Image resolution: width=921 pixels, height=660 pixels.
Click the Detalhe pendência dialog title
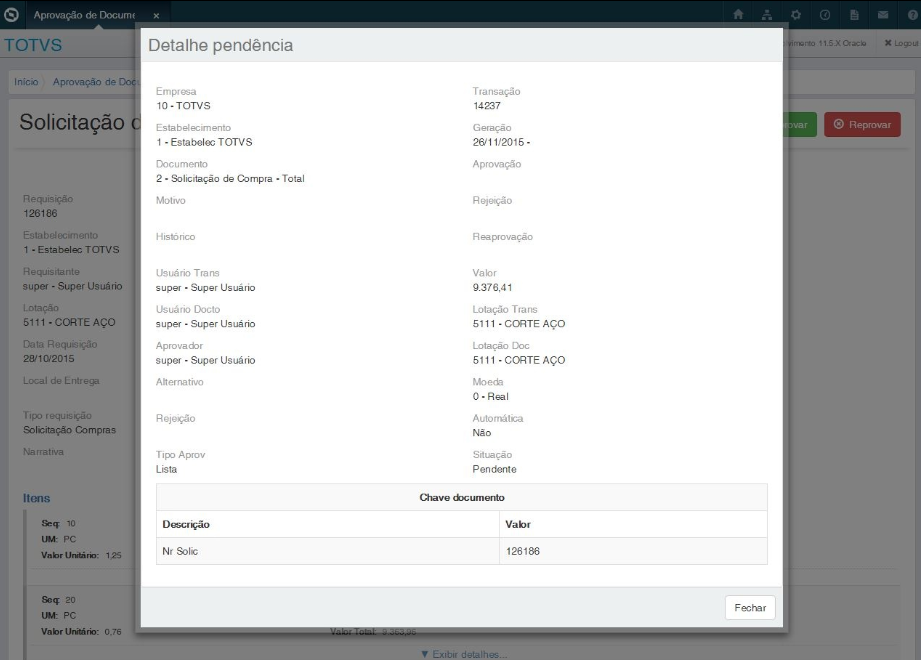tap(220, 45)
